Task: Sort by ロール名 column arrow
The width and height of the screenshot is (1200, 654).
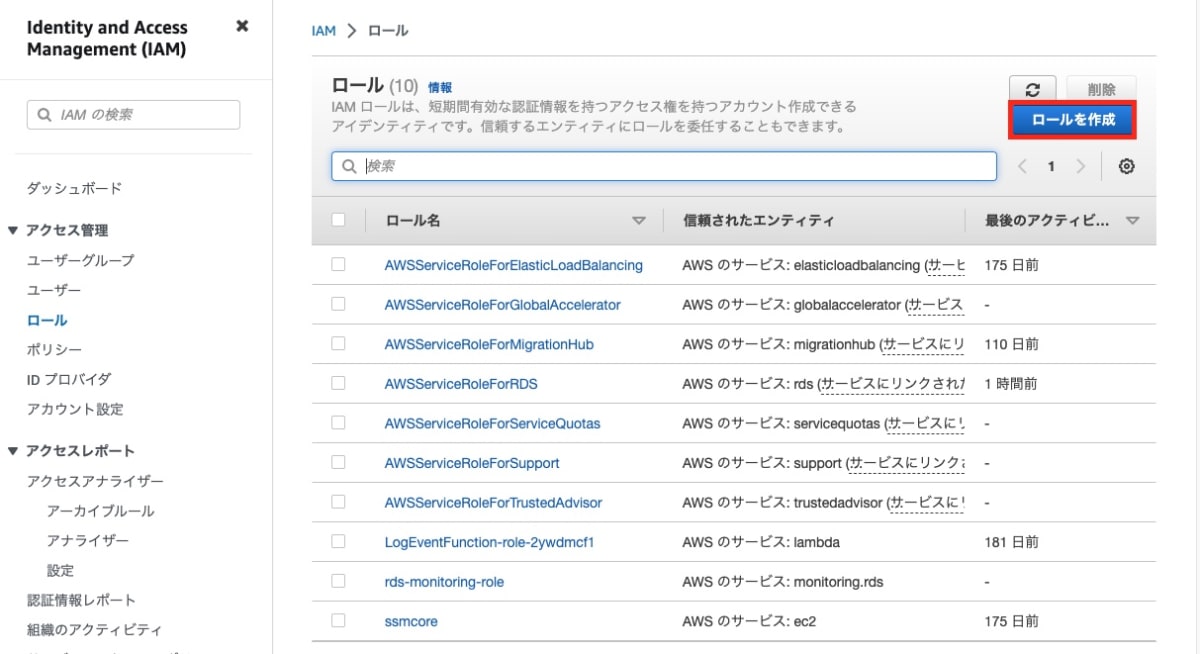Action: 639,221
